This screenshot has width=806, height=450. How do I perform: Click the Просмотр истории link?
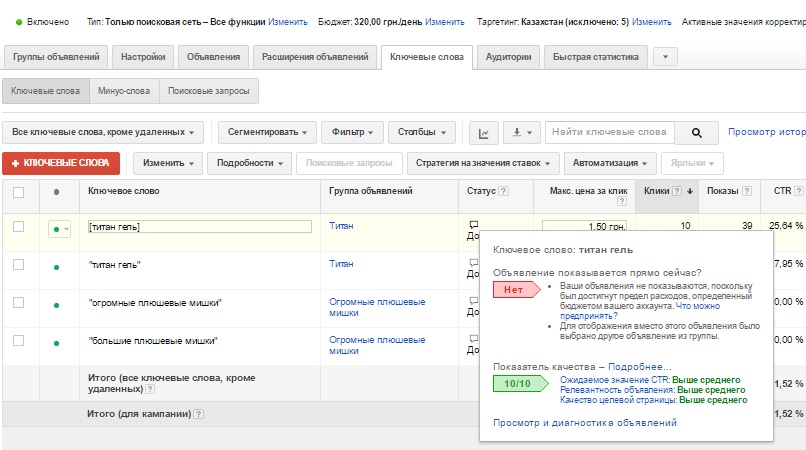click(x=766, y=132)
